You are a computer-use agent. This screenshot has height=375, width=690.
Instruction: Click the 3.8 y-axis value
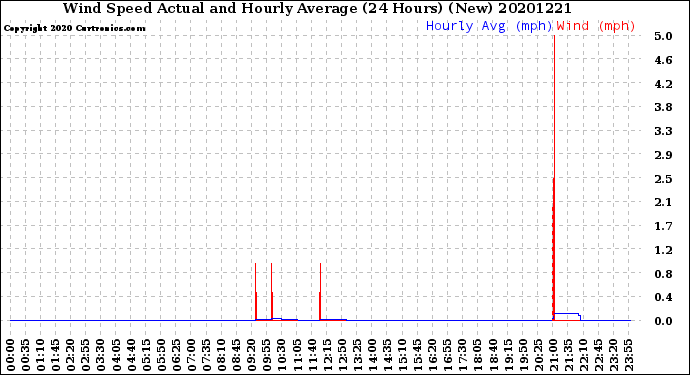pyautogui.click(x=663, y=107)
